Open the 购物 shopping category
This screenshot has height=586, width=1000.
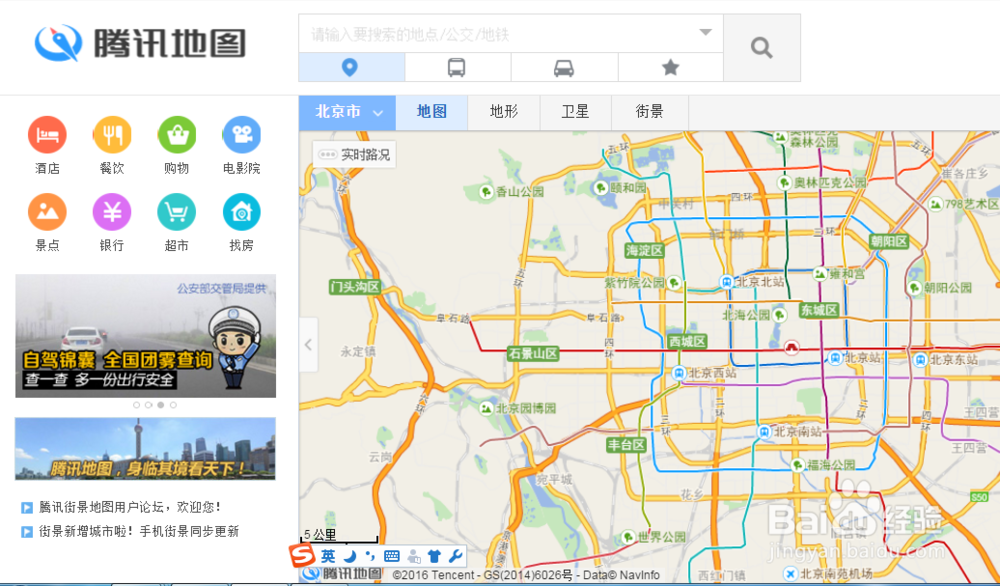coord(177,135)
